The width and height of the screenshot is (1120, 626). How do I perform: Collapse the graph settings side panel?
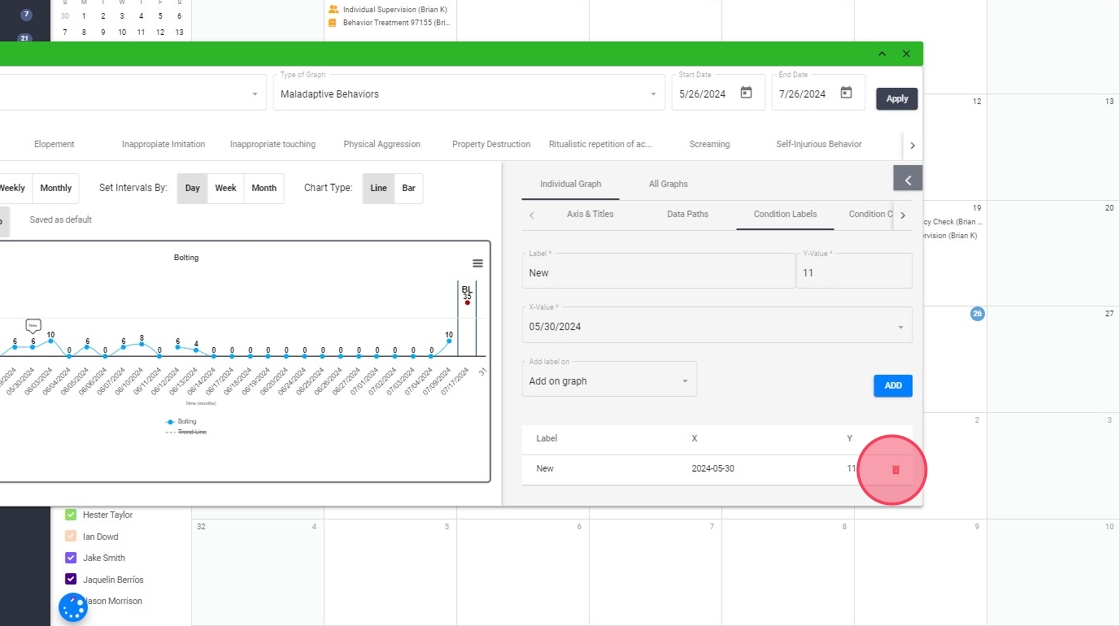[907, 180]
